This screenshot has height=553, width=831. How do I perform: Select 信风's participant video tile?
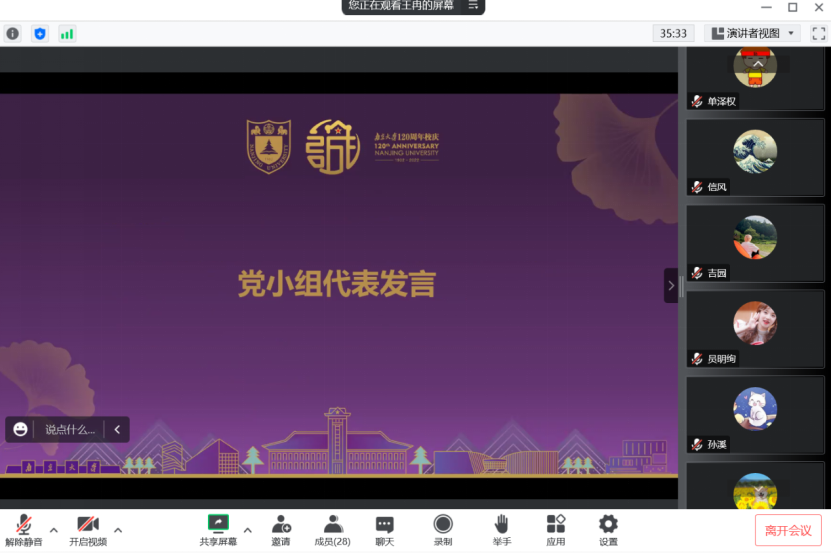pos(755,160)
